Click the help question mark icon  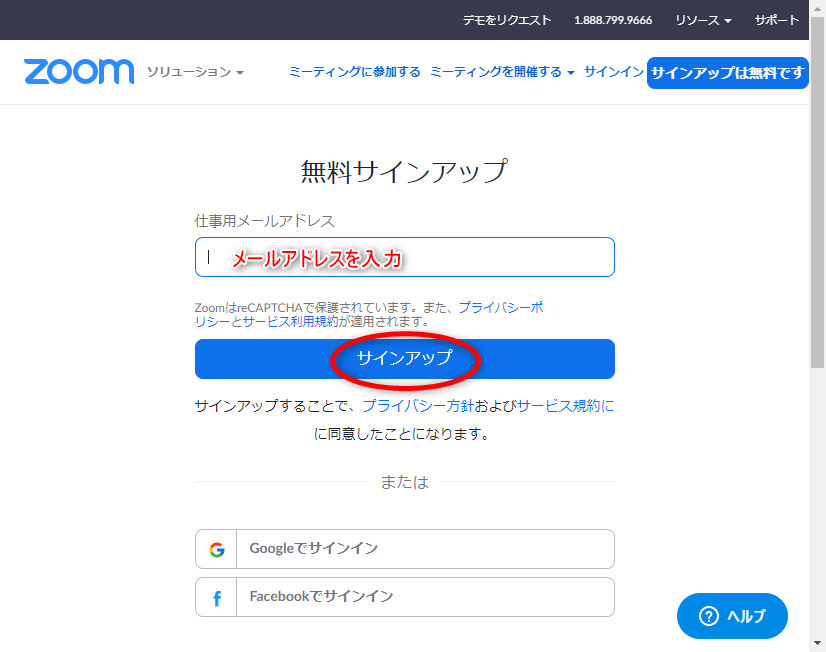point(709,616)
